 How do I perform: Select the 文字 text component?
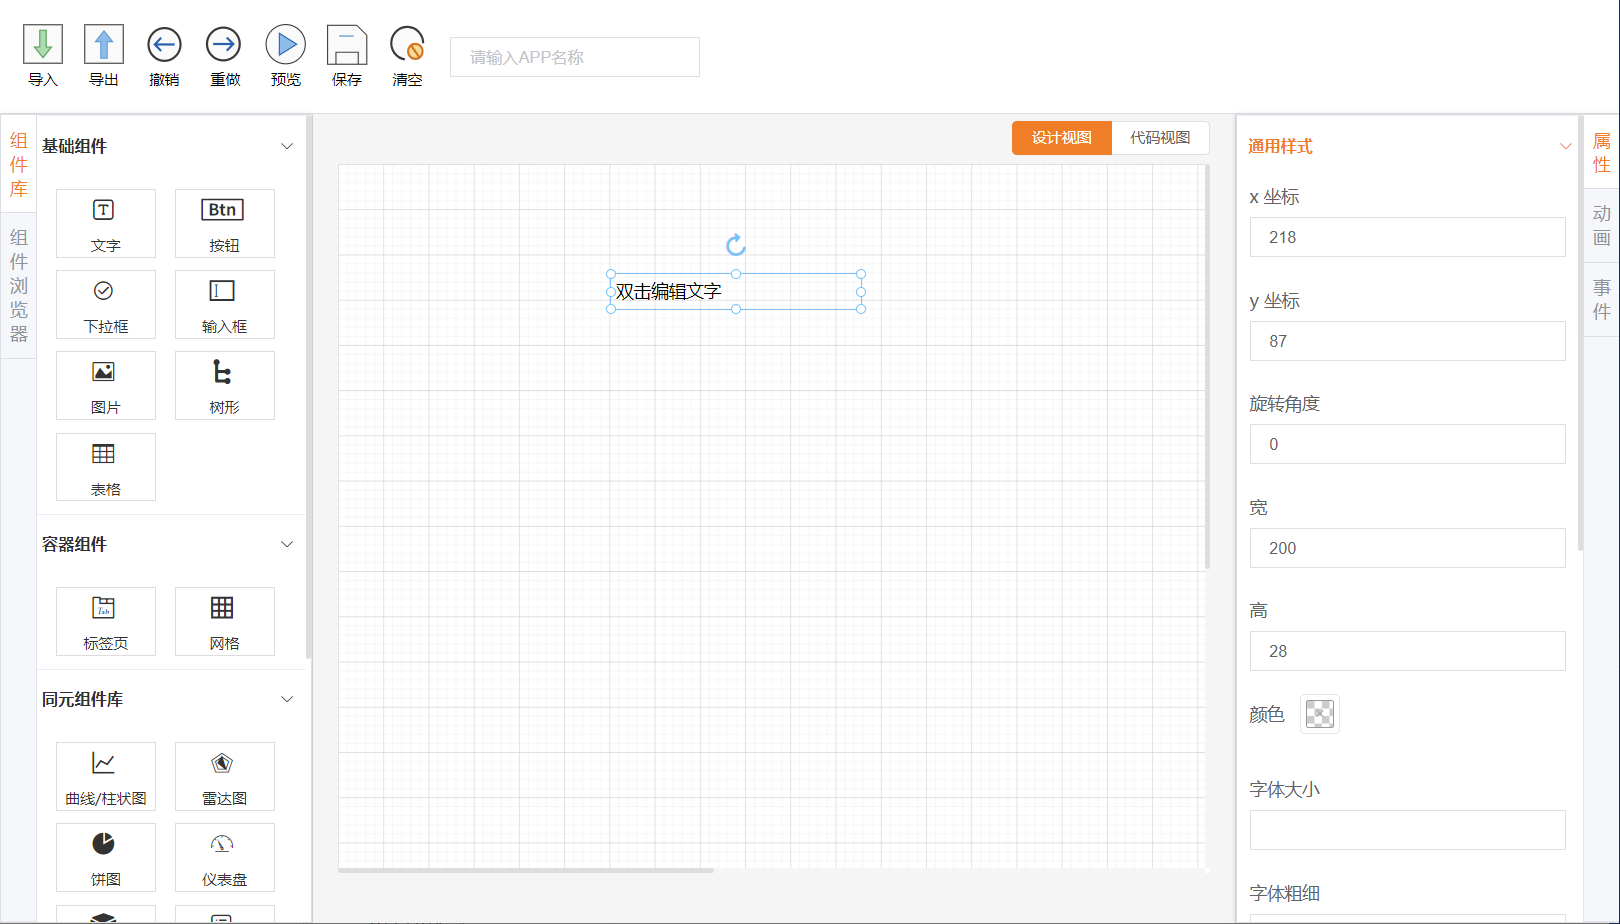coord(106,223)
